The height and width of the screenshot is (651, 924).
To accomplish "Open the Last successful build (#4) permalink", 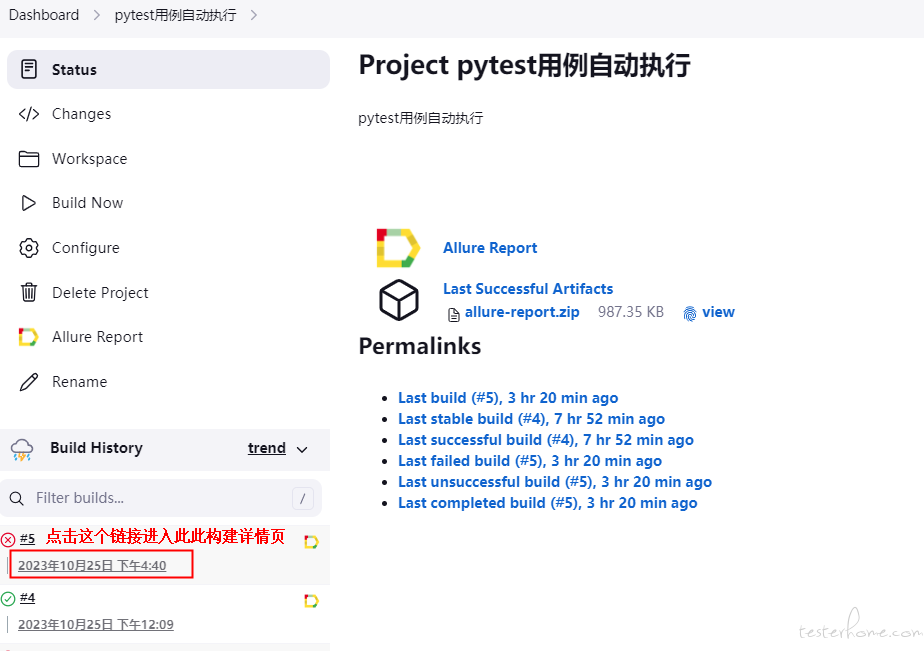I will (546, 440).
